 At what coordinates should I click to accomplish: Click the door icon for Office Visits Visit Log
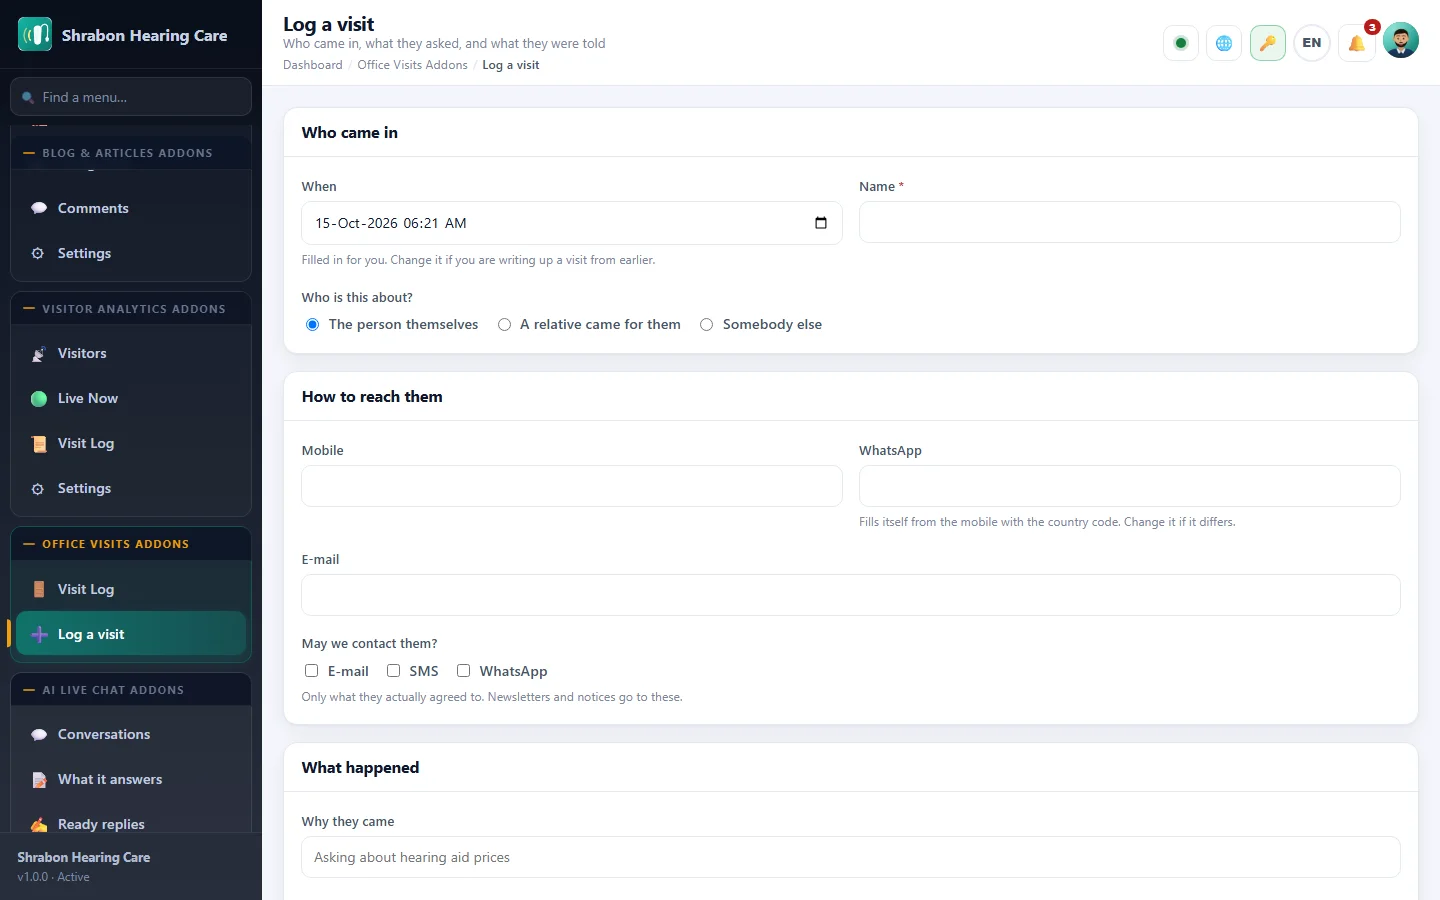[39, 589]
